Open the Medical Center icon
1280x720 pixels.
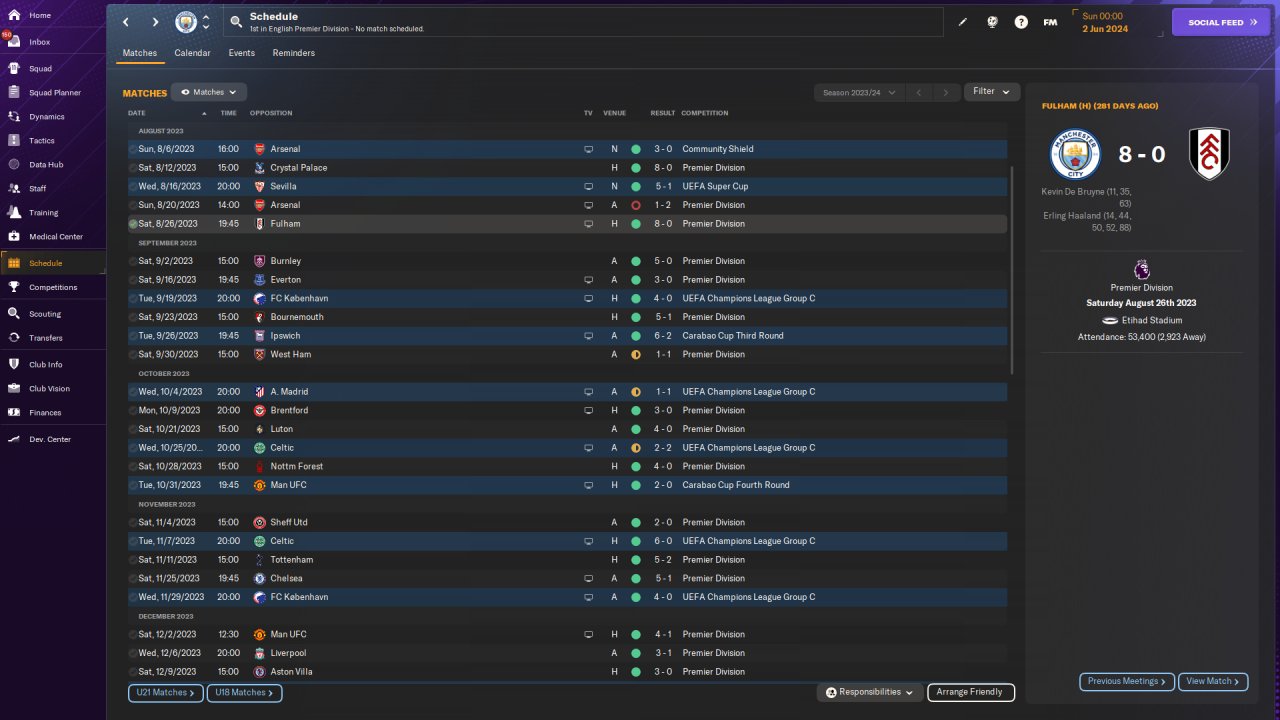pos(14,237)
